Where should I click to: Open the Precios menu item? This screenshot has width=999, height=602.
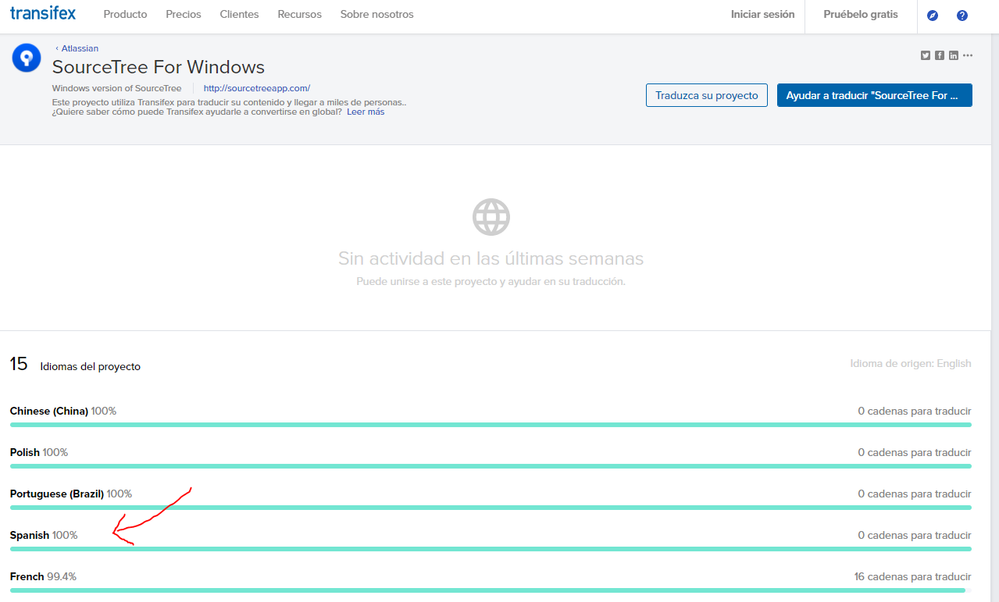tap(183, 14)
